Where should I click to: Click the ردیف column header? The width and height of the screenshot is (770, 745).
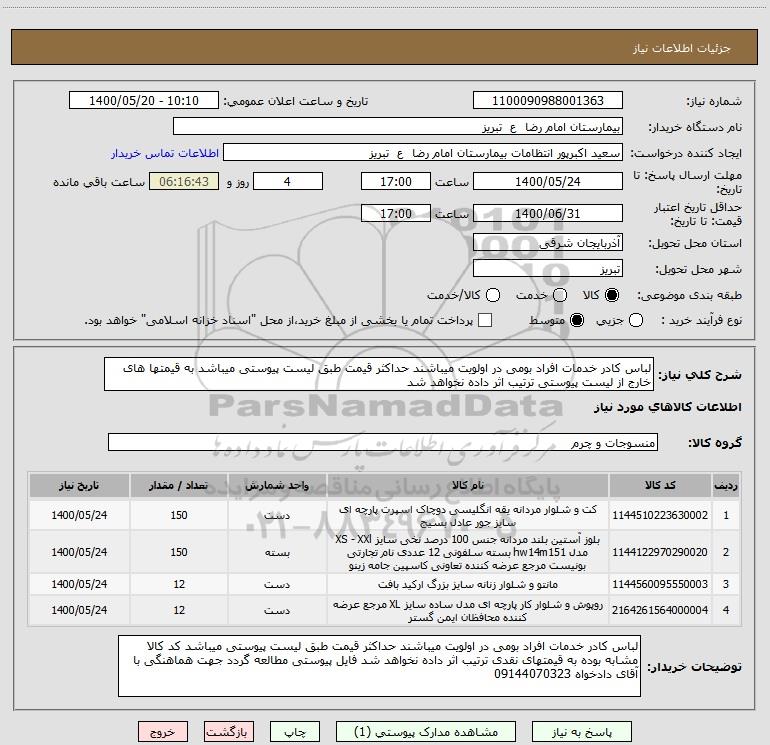pyautogui.click(x=726, y=485)
